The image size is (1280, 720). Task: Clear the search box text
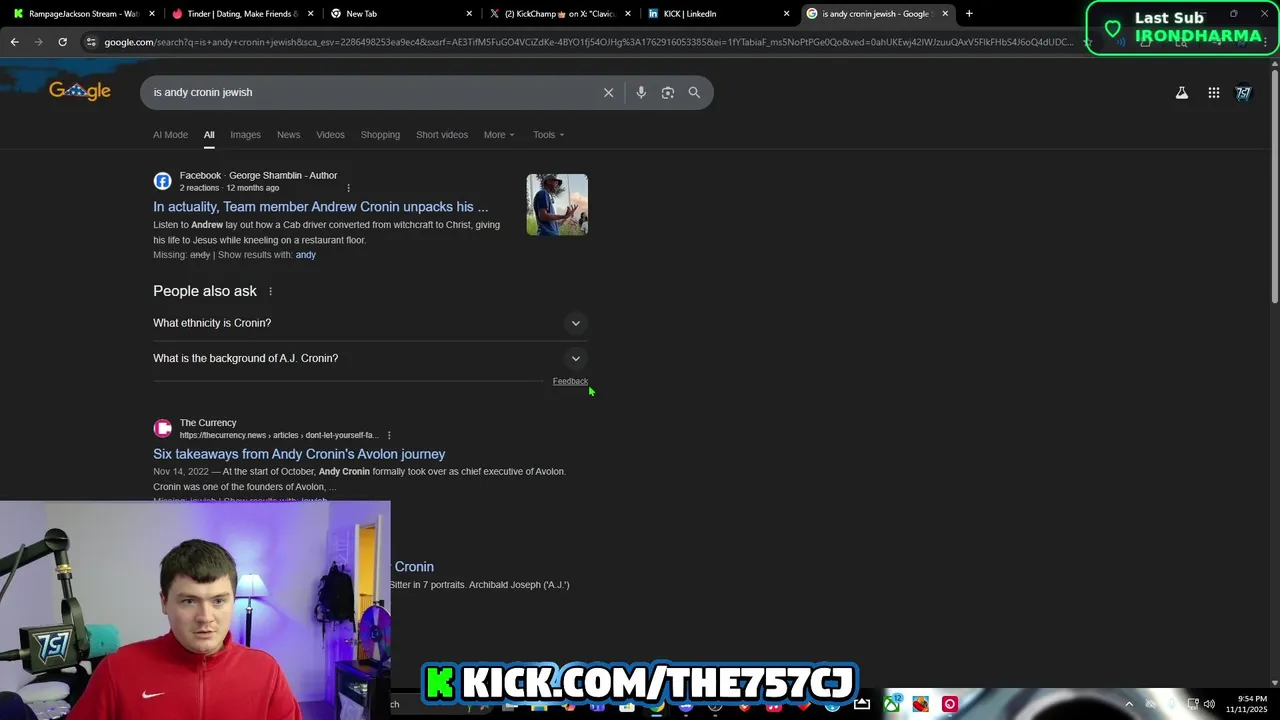click(x=608, y=92)
